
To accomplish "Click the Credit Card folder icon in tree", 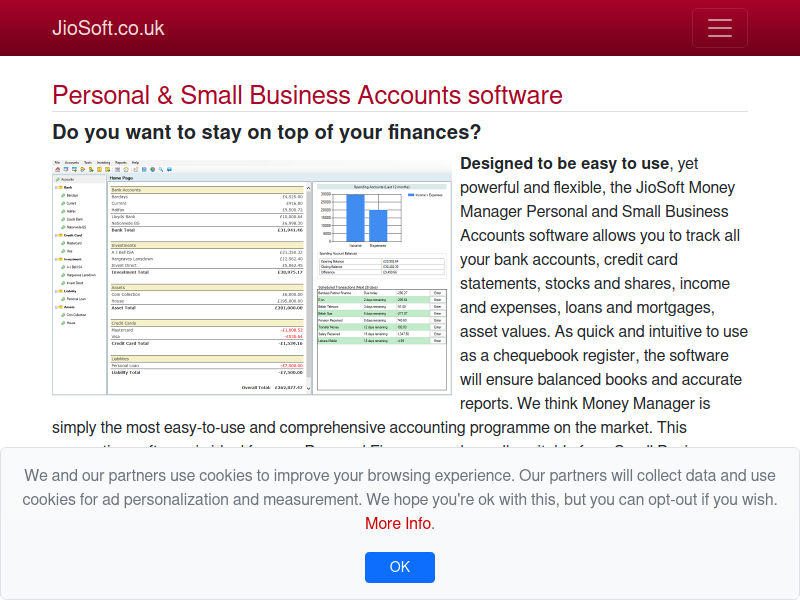I will pos(61,235).
